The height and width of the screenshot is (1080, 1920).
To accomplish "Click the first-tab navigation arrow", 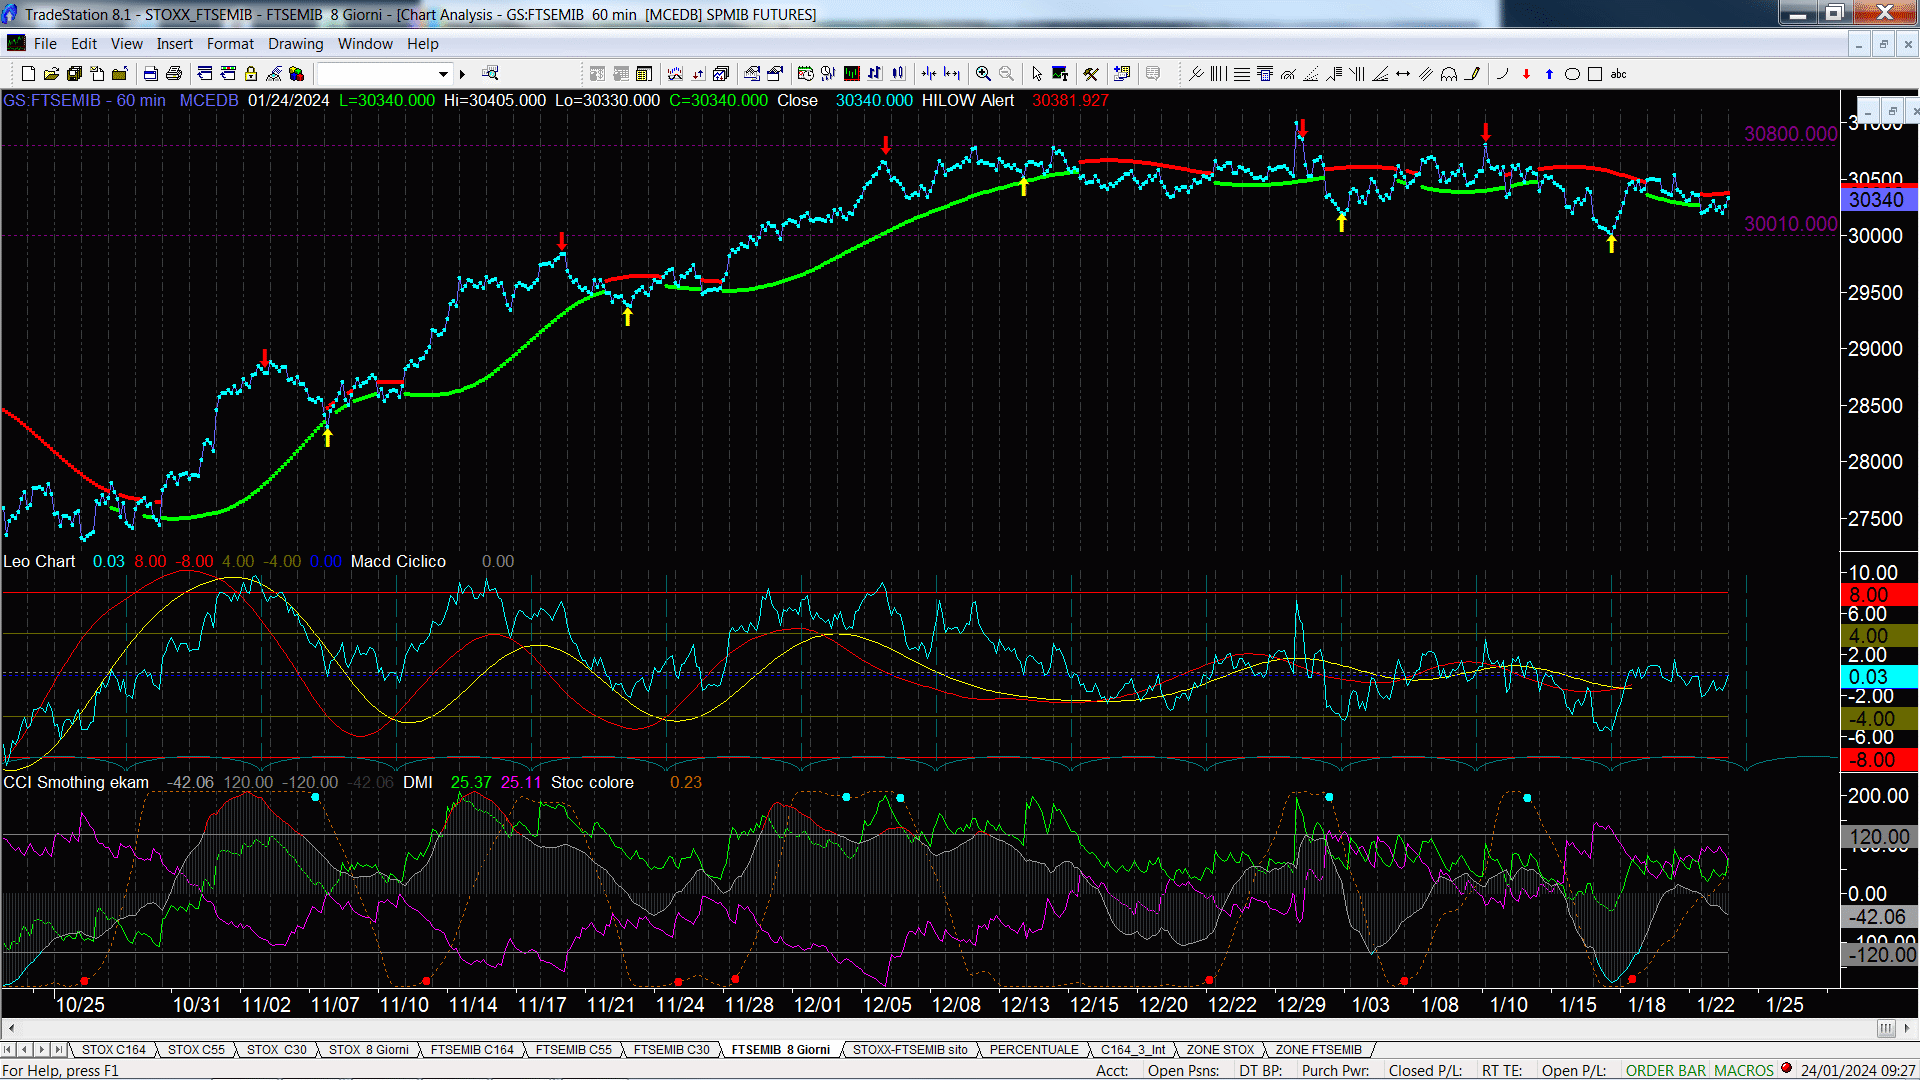I will pos(8,1050).
